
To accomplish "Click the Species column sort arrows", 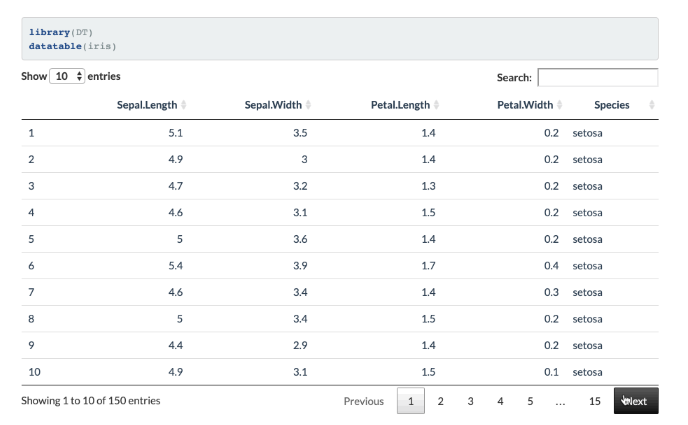I will 652,105.
